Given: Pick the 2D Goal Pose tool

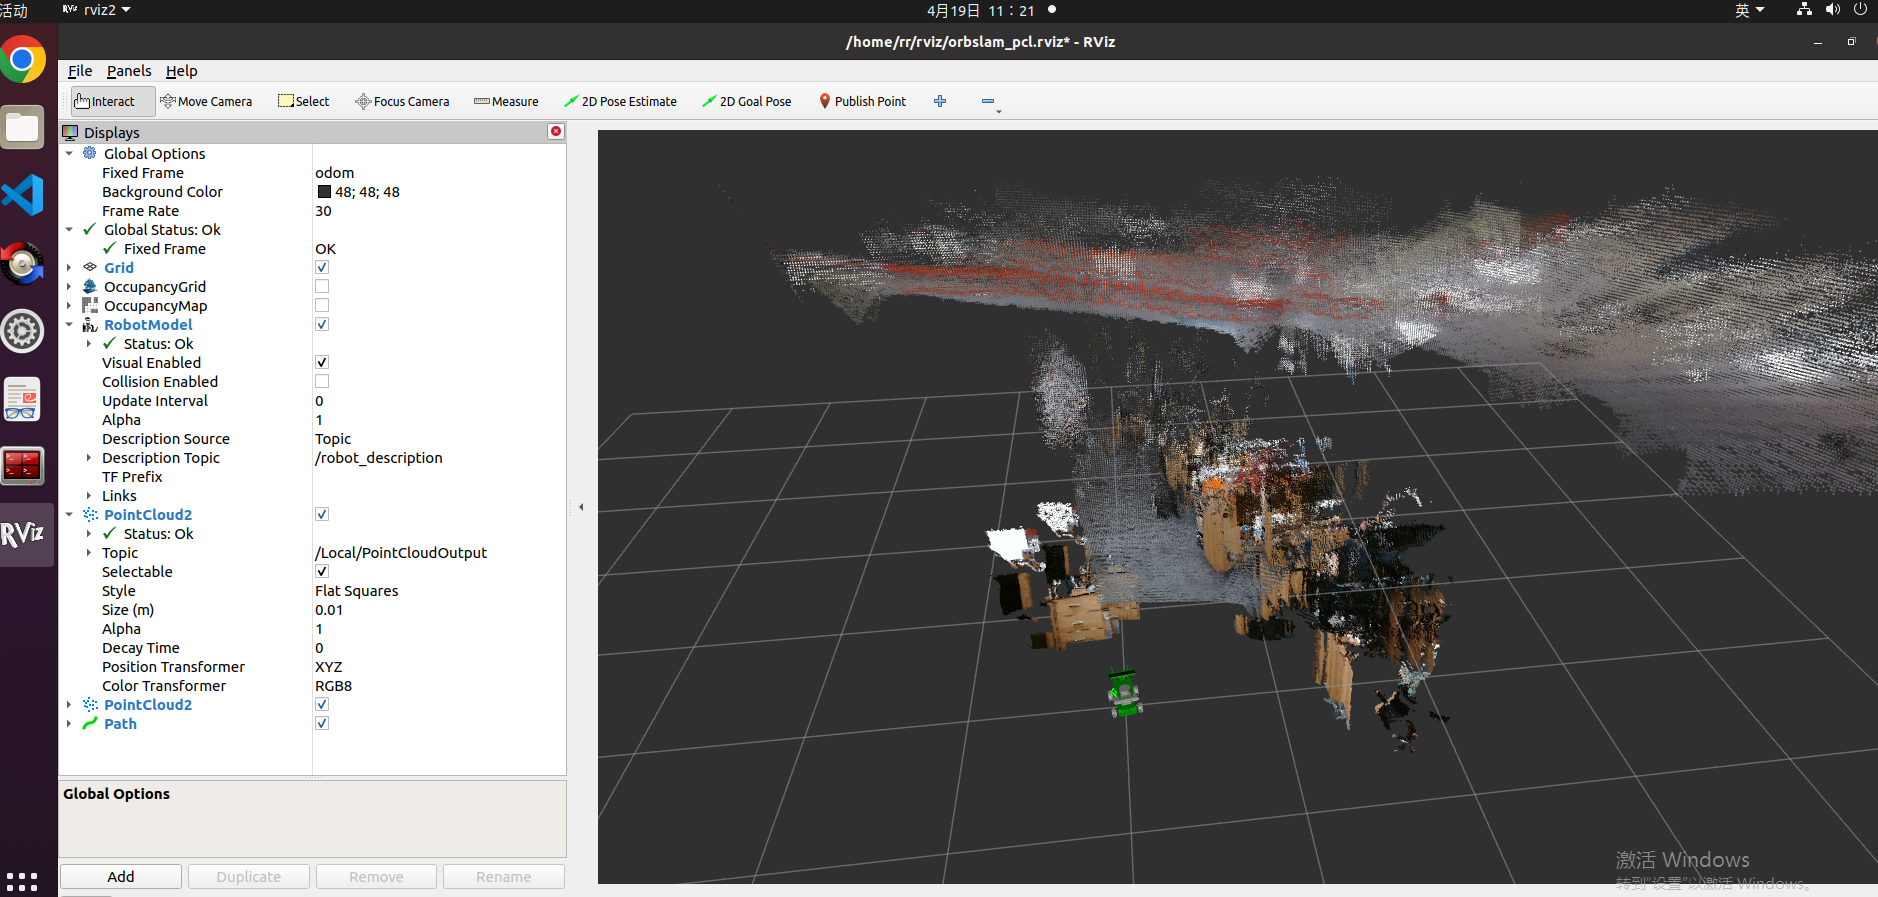Looking at the screenshot, I should point(747,101).
